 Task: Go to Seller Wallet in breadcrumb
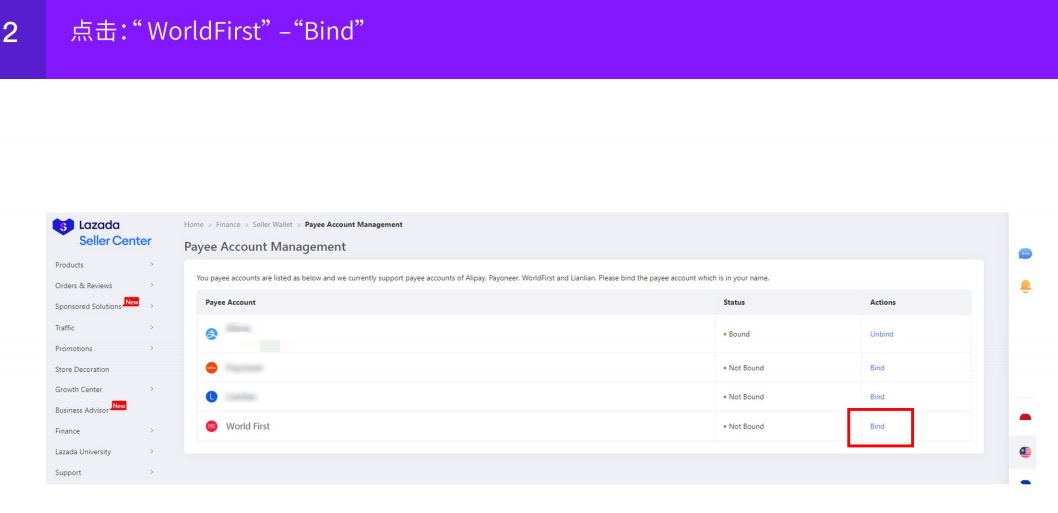(273, 225)
